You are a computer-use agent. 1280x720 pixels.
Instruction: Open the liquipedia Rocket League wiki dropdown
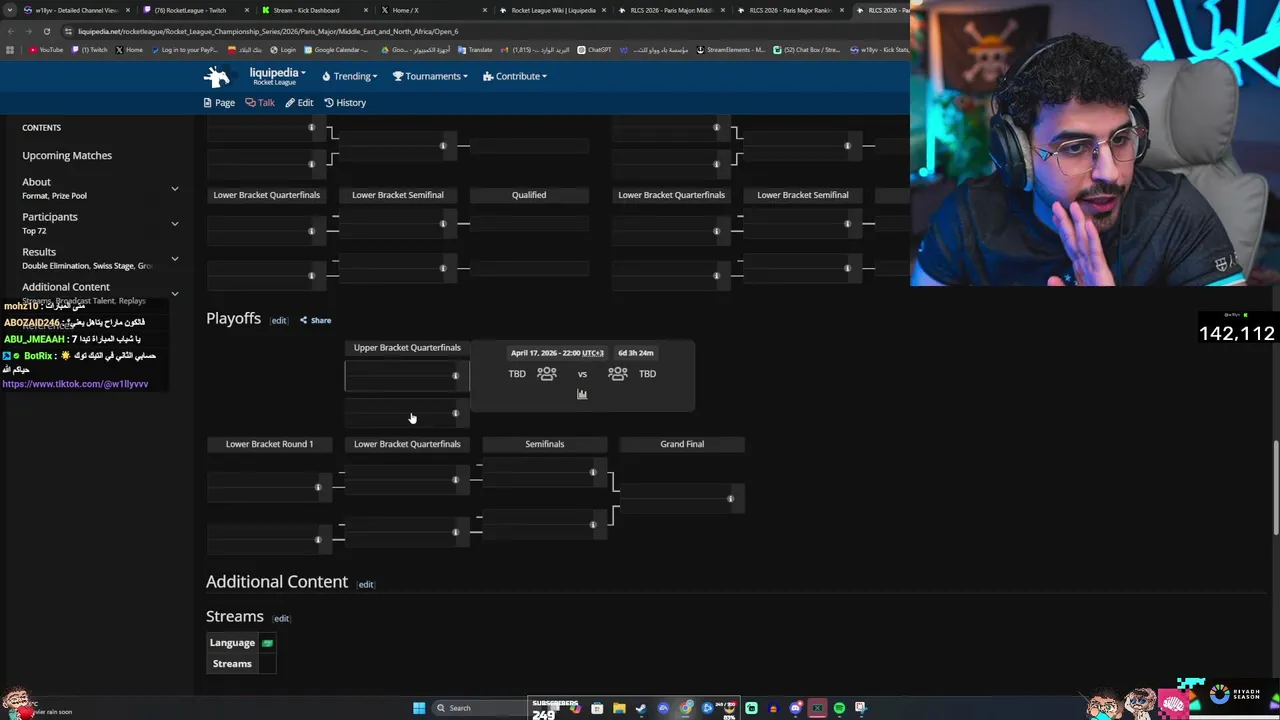point(277,75)
